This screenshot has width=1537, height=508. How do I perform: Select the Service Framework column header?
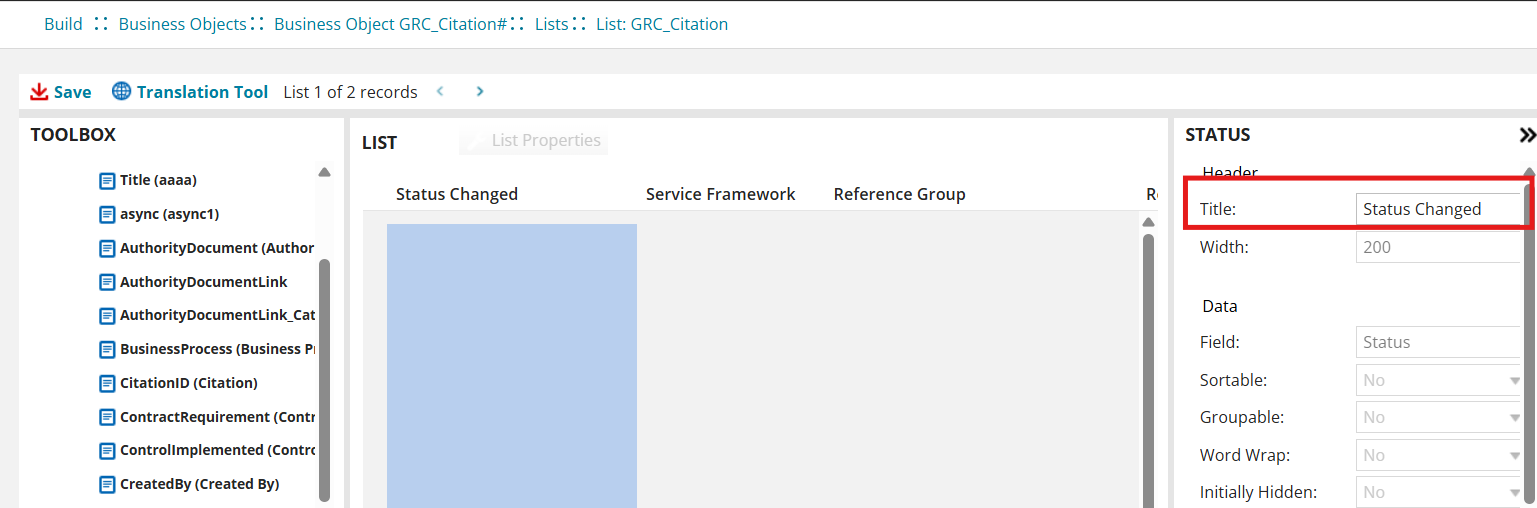(720, 194)
